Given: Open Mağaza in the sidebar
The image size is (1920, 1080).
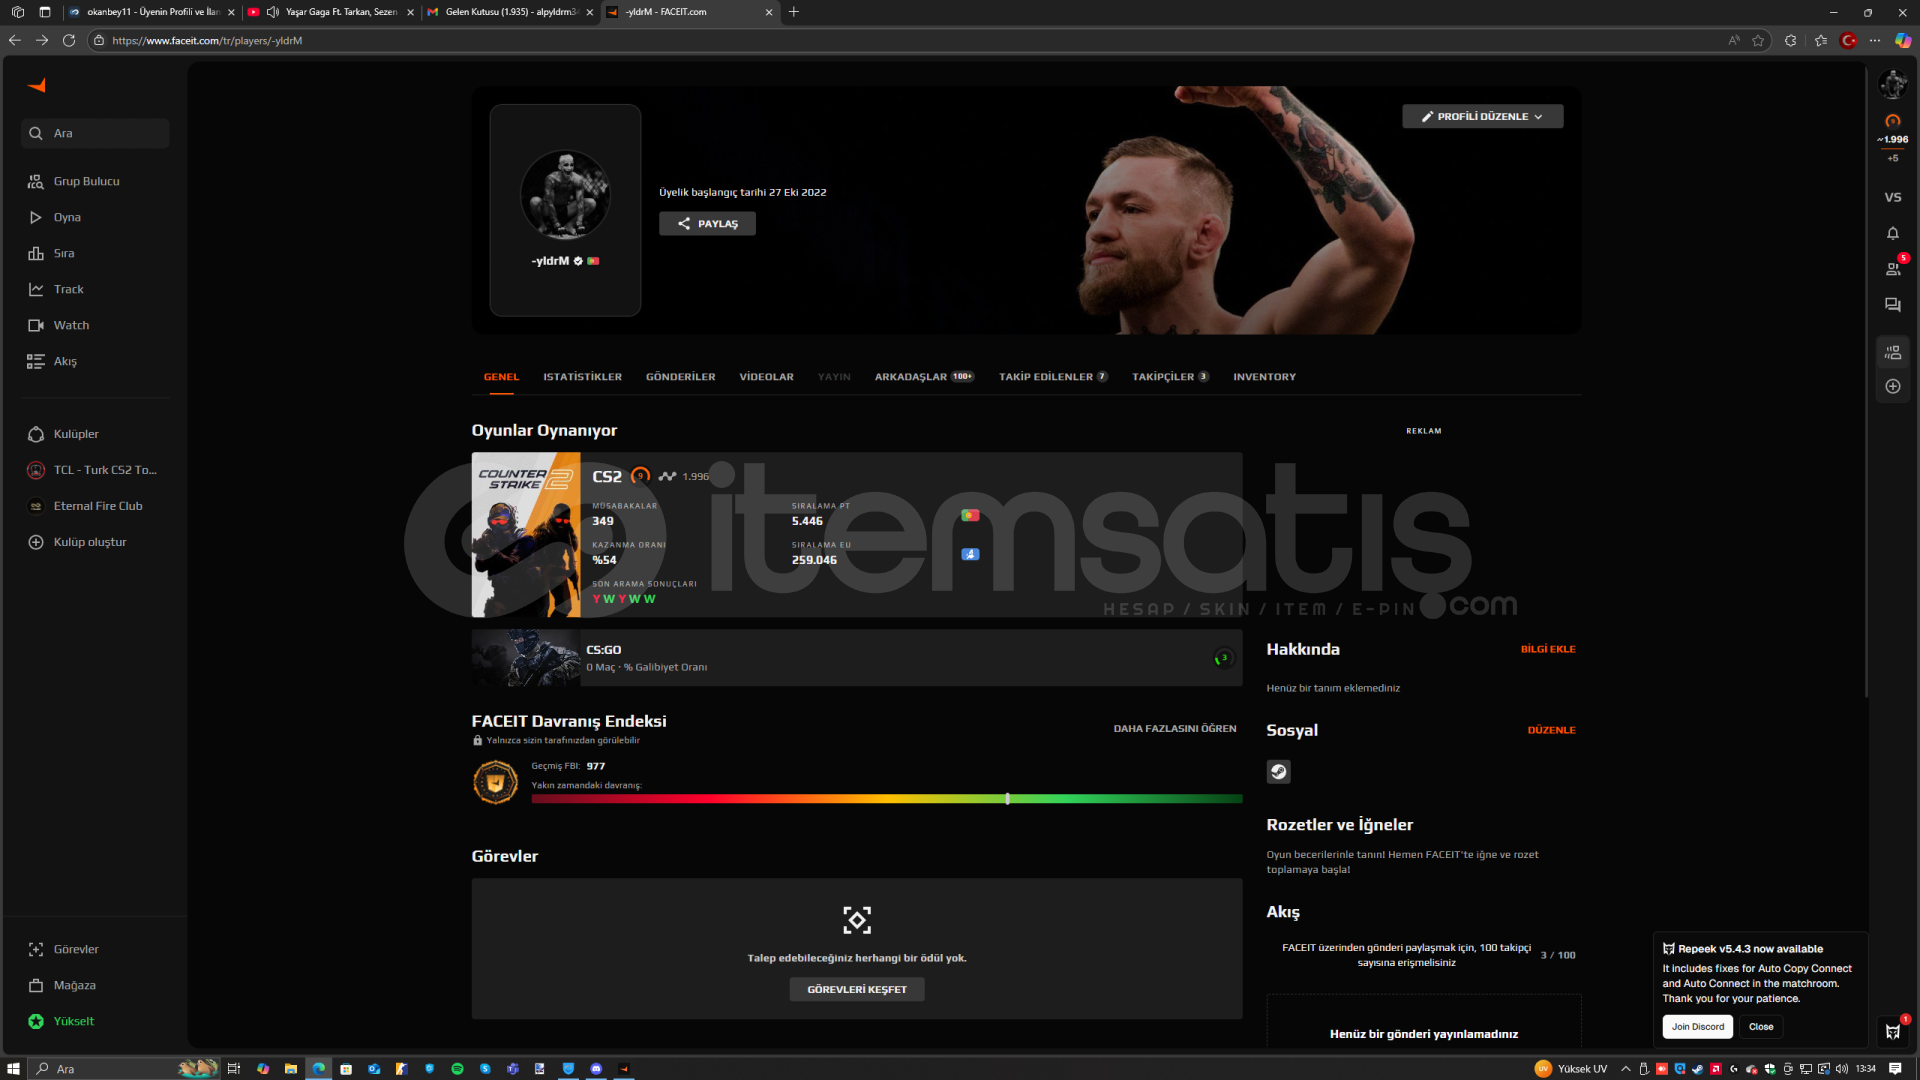Looking at the screenshot, I should click(75, 985).
